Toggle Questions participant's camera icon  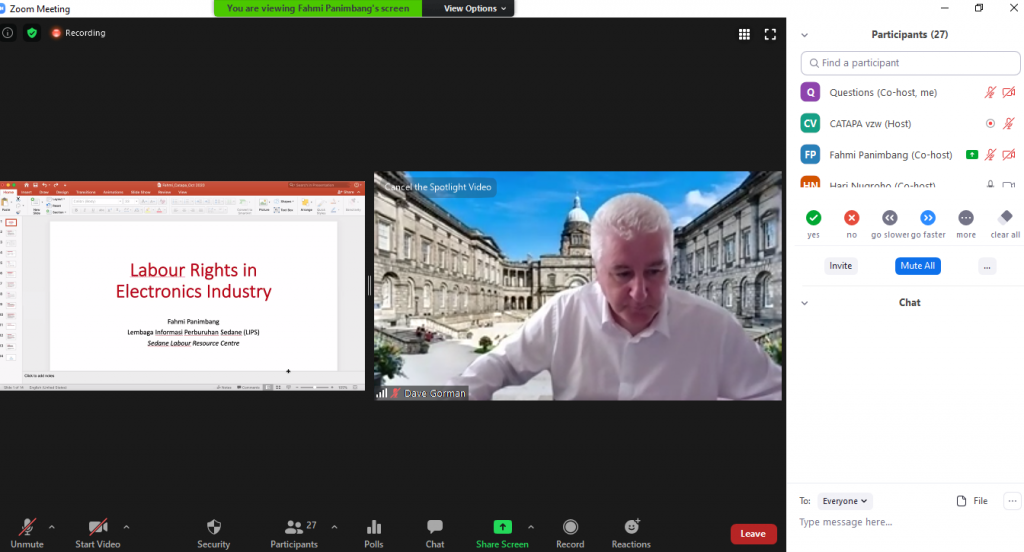click(1009, 92)
